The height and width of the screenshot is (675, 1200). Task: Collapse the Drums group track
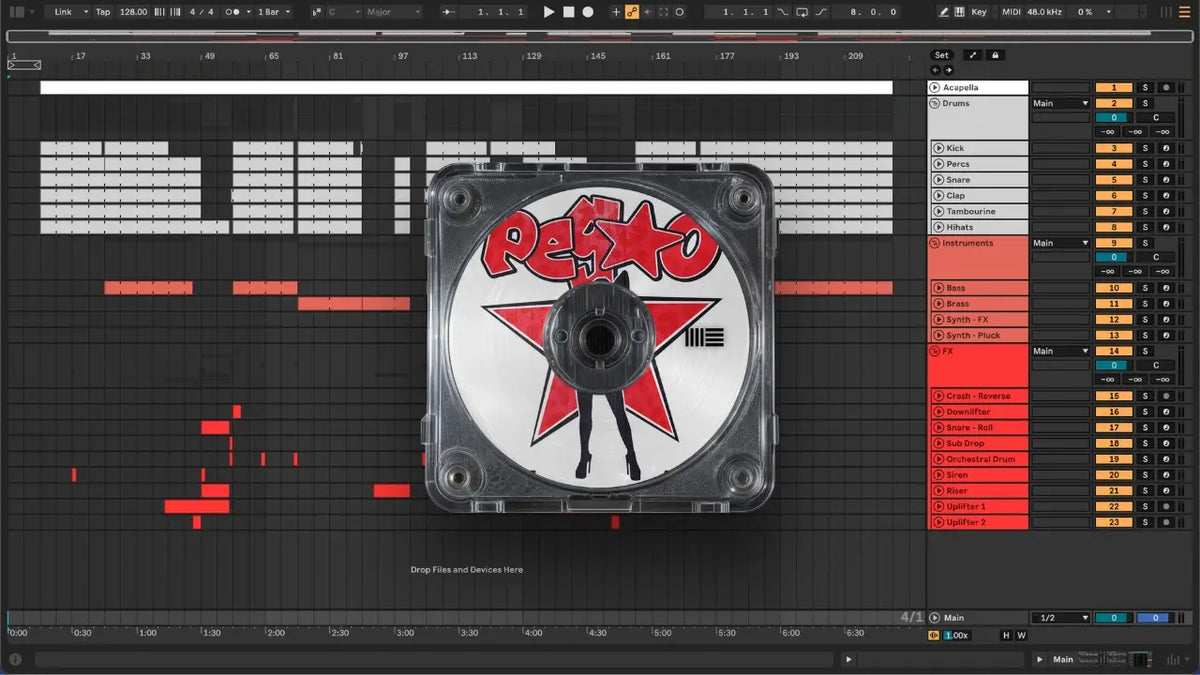935,103
